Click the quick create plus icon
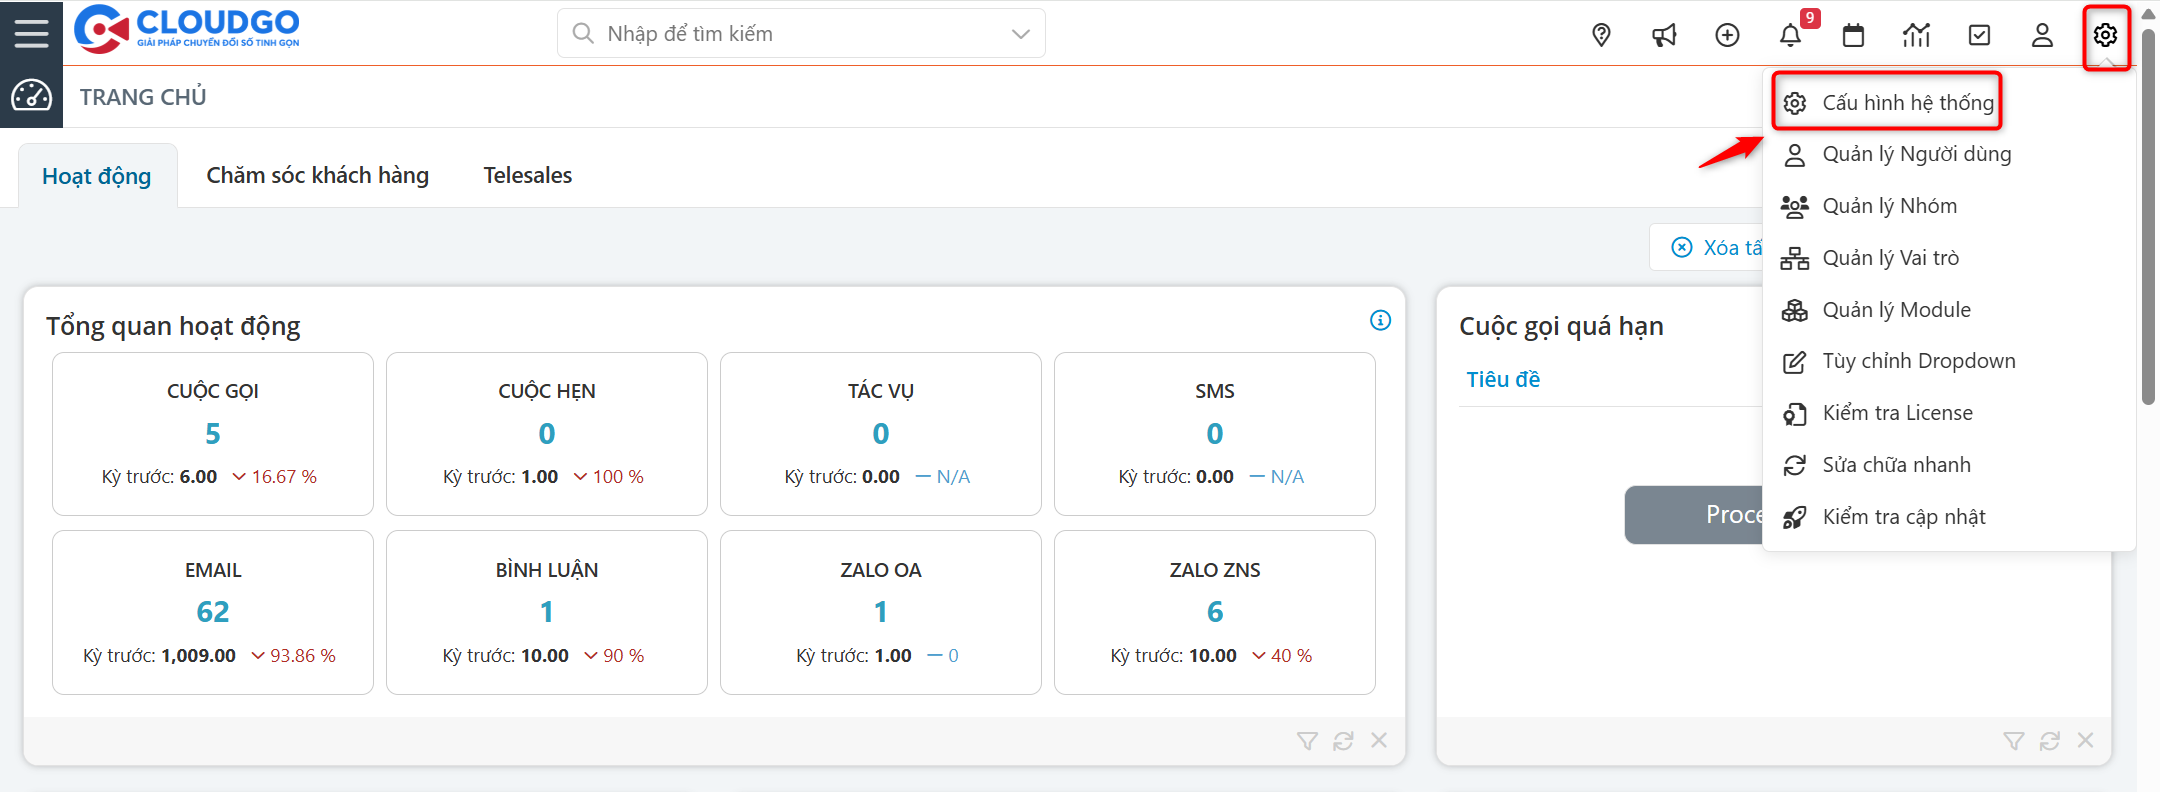Viewport: 2160px width, 792px height. click(1727, 35)
